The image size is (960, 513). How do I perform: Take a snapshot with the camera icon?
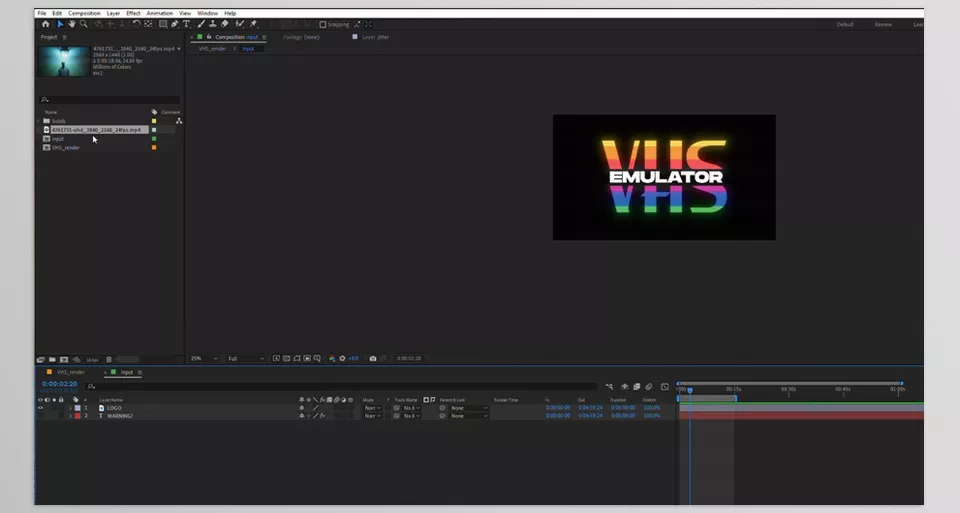pyautogui.click(x=372, y=358)
